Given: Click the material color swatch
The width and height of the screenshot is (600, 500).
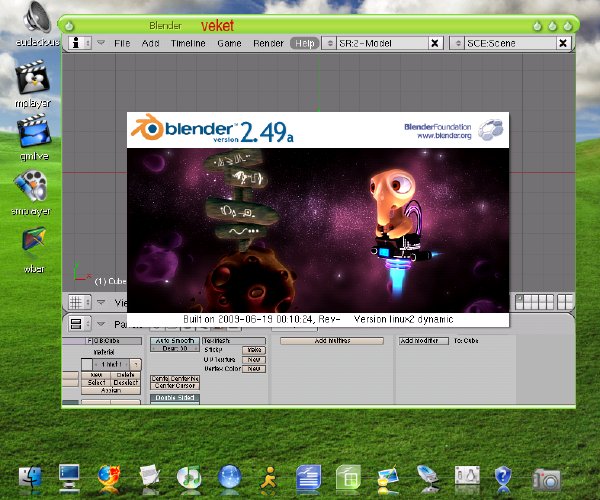Looking at the screenshot, I should click(x=86, y=364).
